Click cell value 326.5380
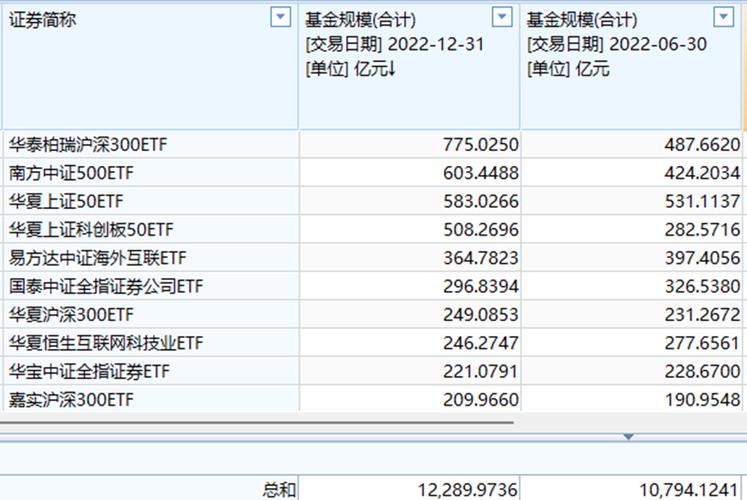Viewport: 747px width, 500px height. click(x=703, y=286)
